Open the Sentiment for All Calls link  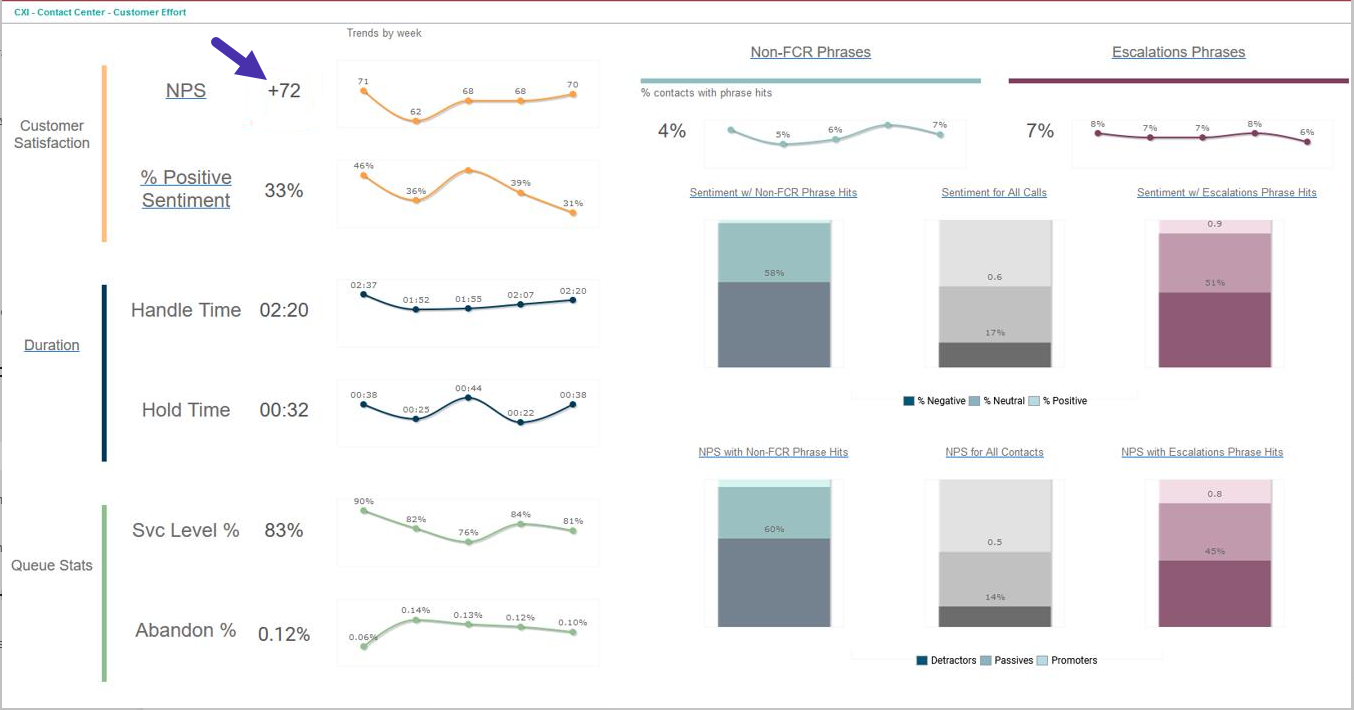[x=994, y=192]
